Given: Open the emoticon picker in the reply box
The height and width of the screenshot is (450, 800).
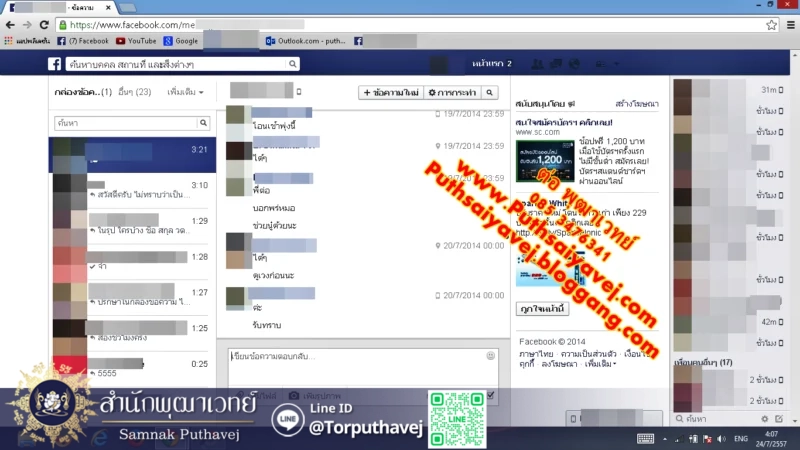Looking at the screenshot, I should click(x=491, y=356).
